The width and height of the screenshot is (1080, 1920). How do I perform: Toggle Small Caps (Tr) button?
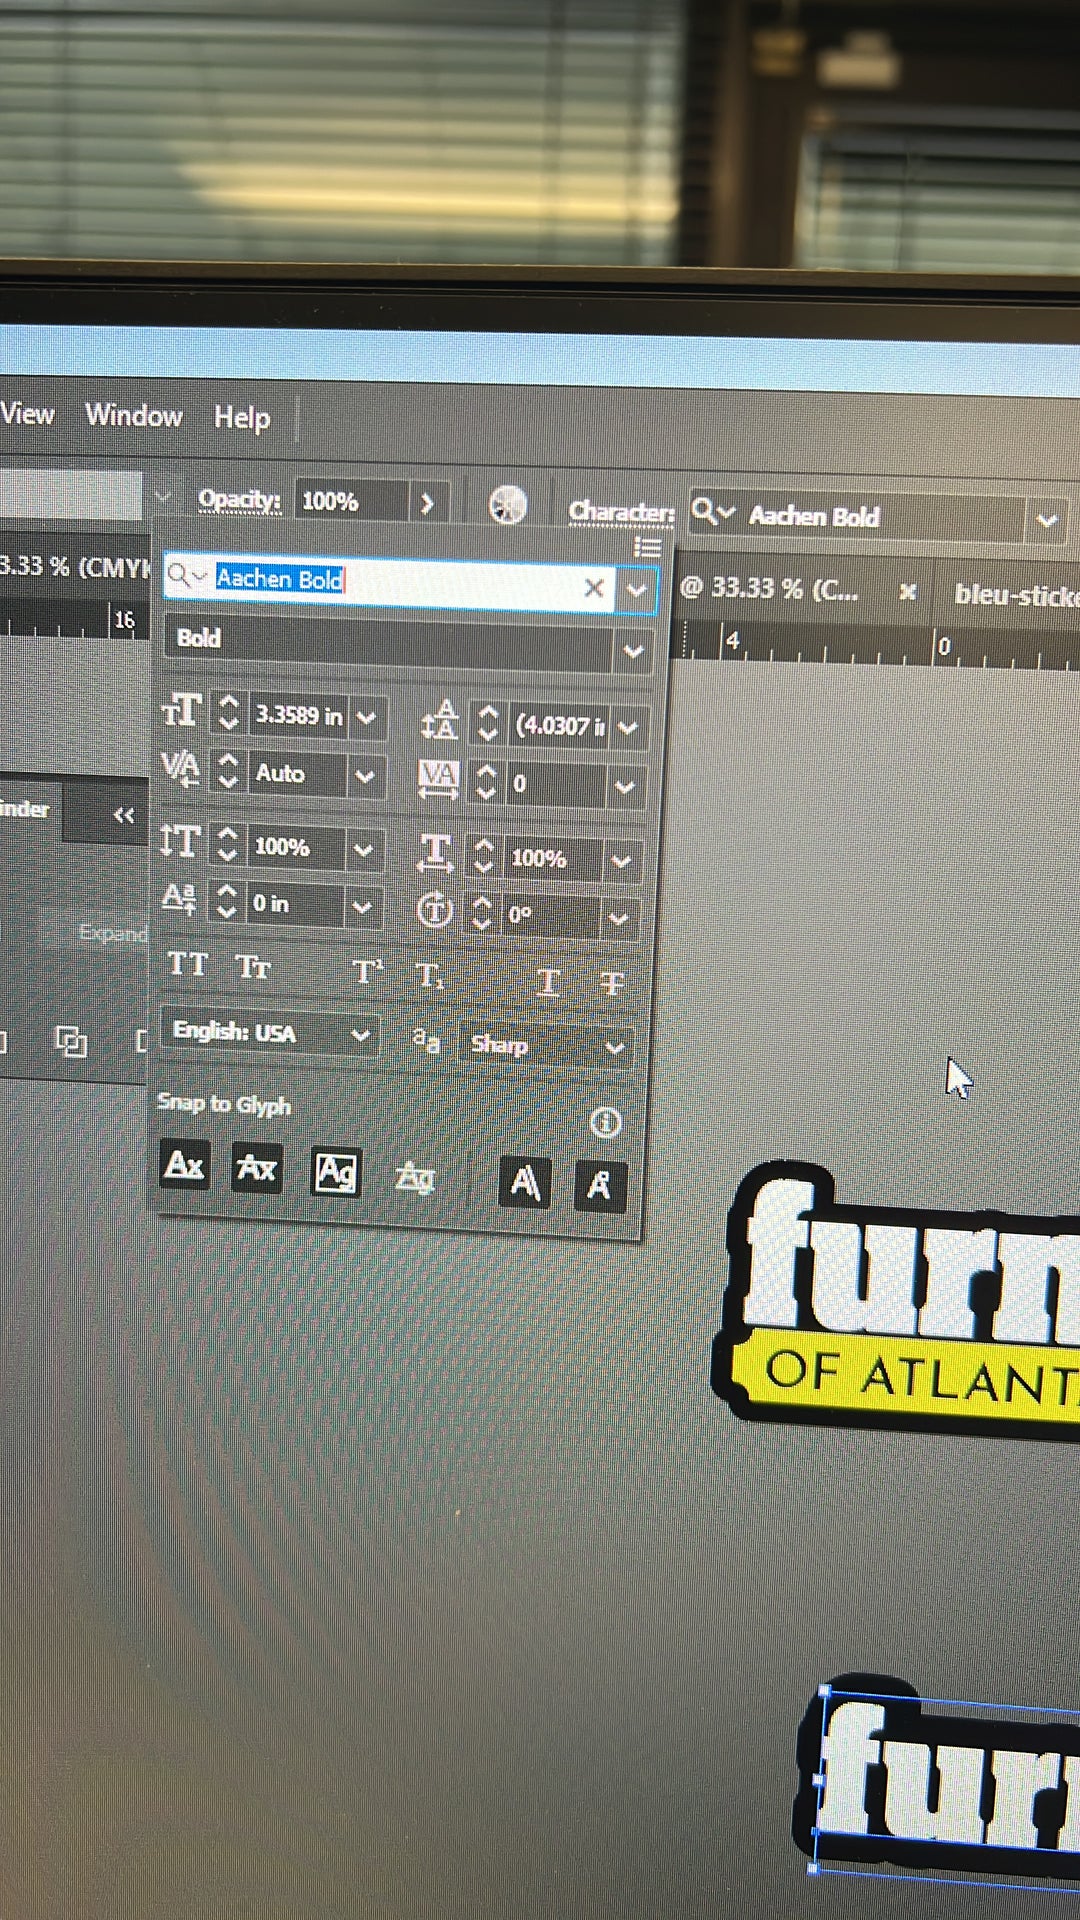pyautogui.click(x=253, y=967)
